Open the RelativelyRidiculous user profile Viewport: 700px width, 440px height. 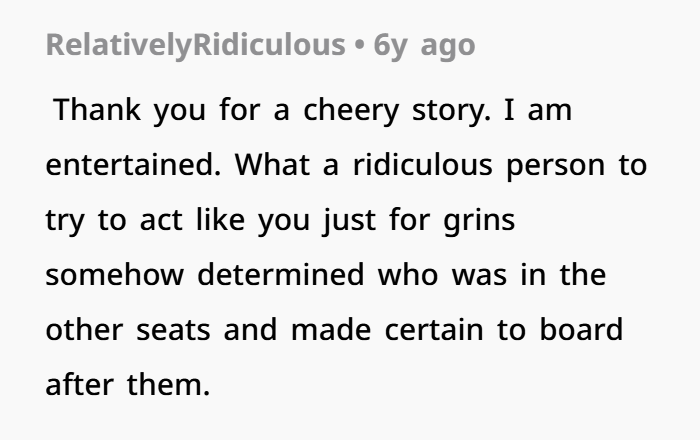196,46
